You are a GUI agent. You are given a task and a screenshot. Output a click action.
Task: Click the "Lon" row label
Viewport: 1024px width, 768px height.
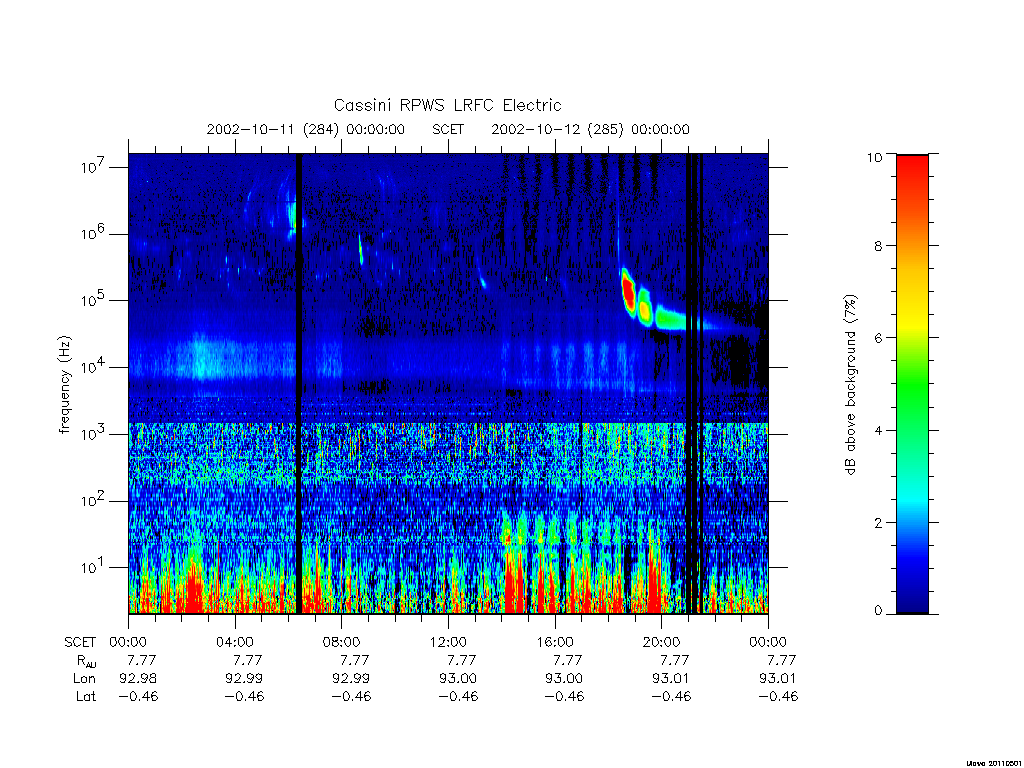click(84, 679)
